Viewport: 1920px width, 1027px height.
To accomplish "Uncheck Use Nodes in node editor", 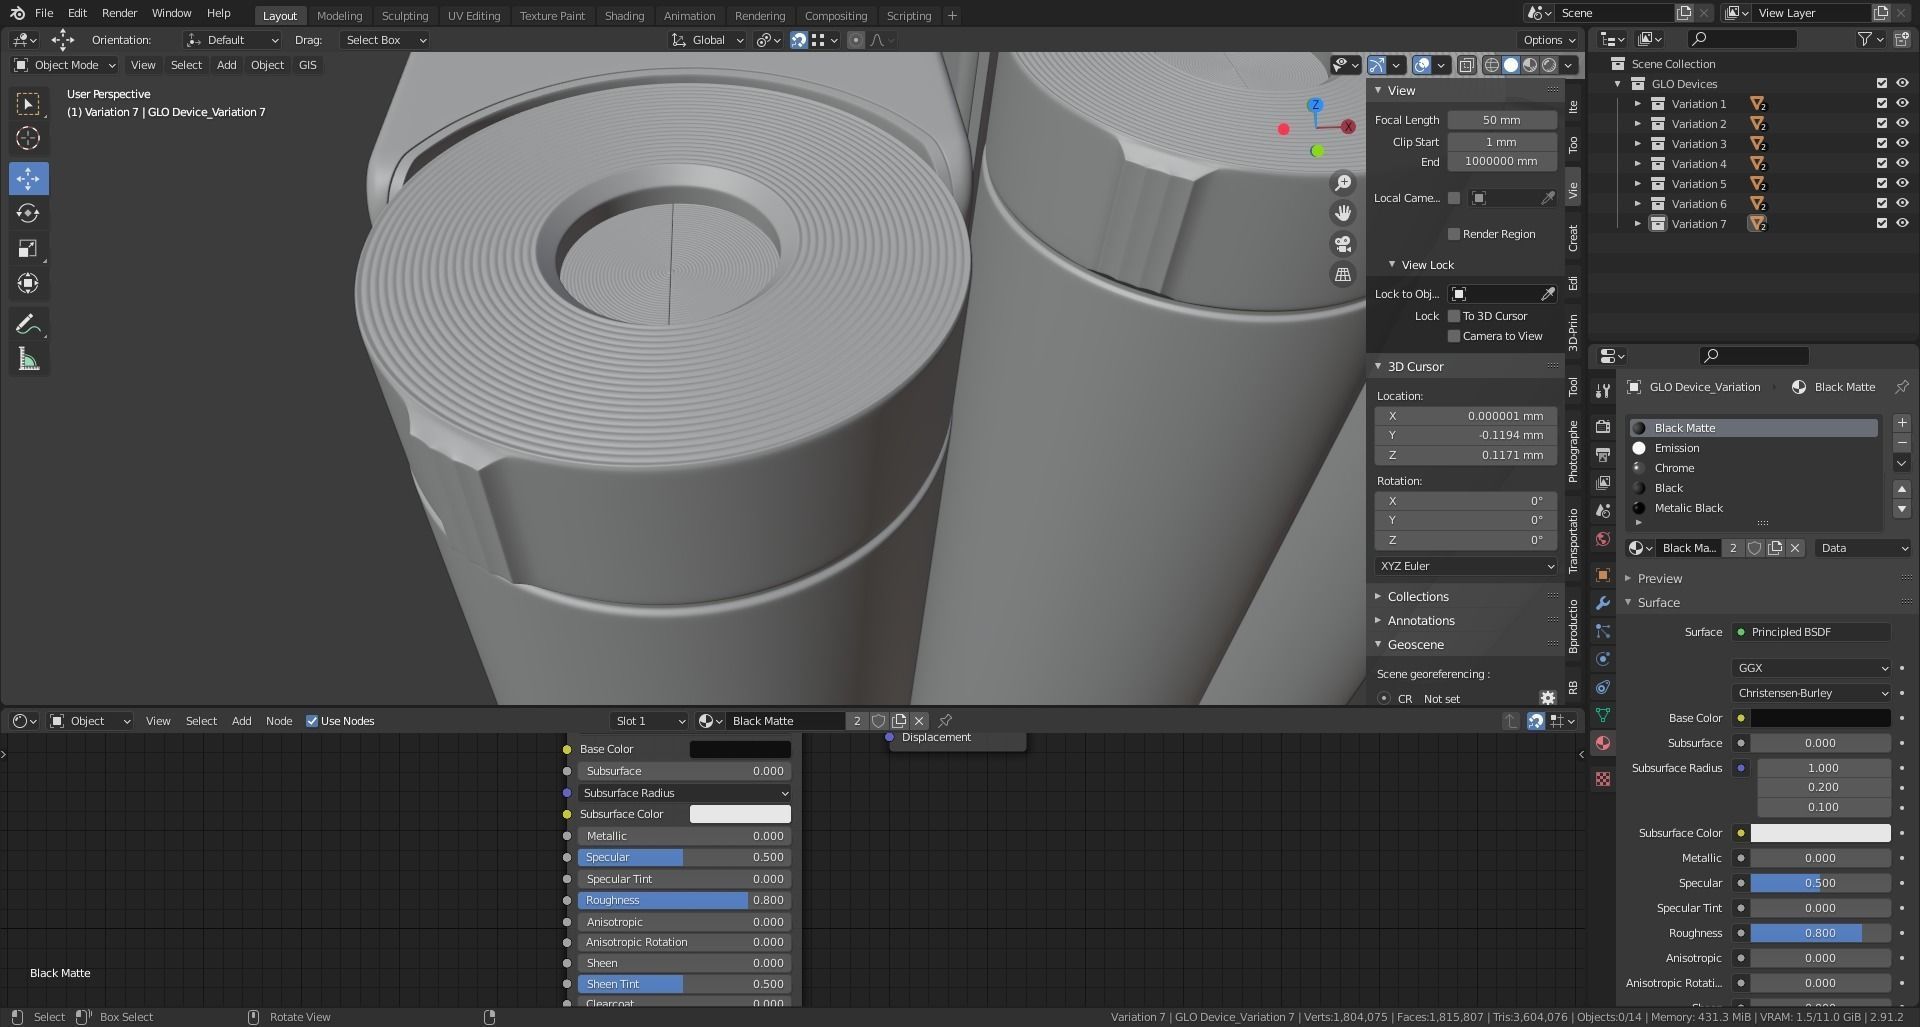I will click(x=312, y=721).
